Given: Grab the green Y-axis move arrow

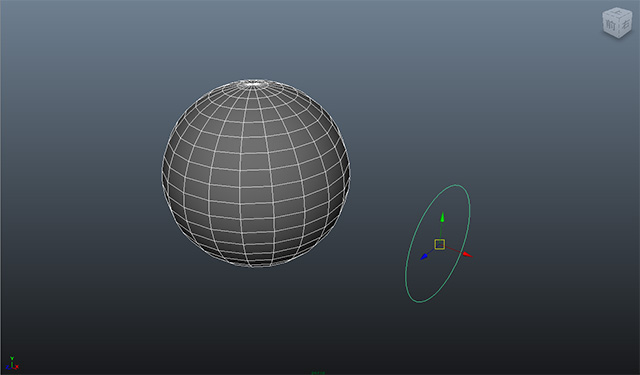Looking at the screenshot, I should click(x=442, y=217).
